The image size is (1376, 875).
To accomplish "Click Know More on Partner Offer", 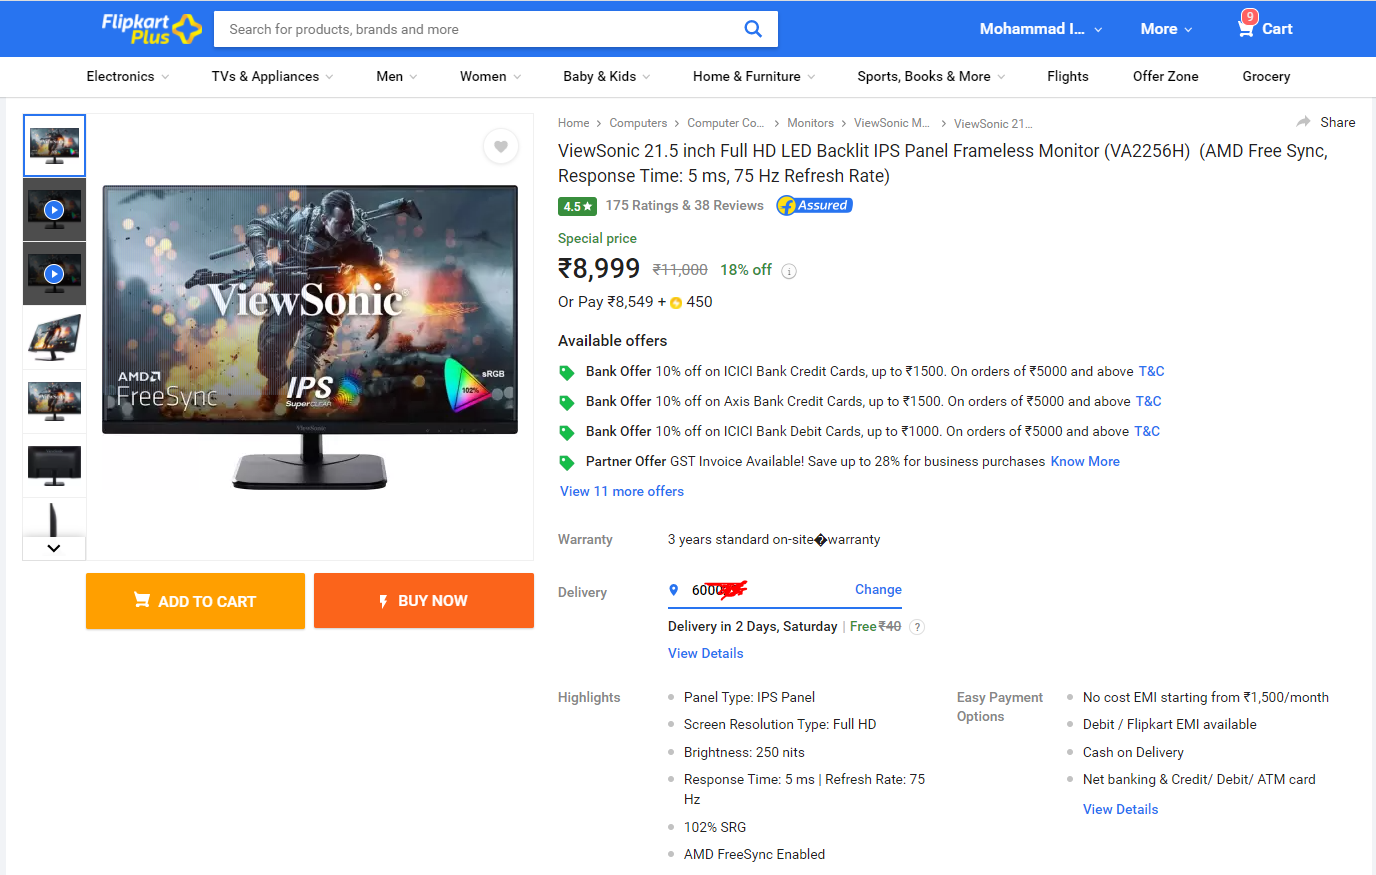I will pos(1085,461).
